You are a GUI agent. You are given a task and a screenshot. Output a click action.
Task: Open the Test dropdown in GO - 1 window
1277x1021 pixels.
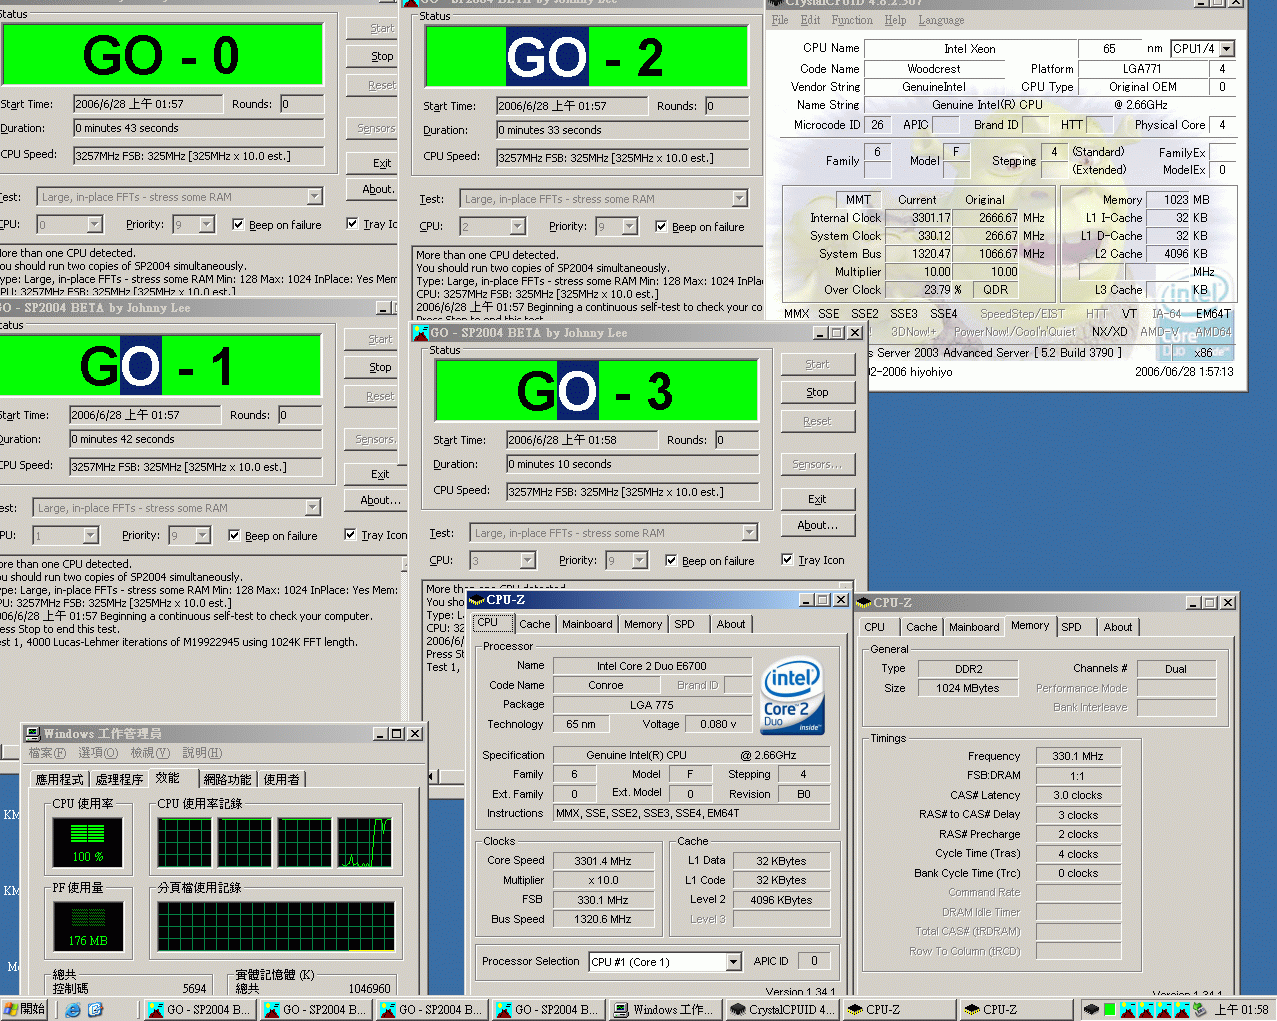click(x=312, y=508)
